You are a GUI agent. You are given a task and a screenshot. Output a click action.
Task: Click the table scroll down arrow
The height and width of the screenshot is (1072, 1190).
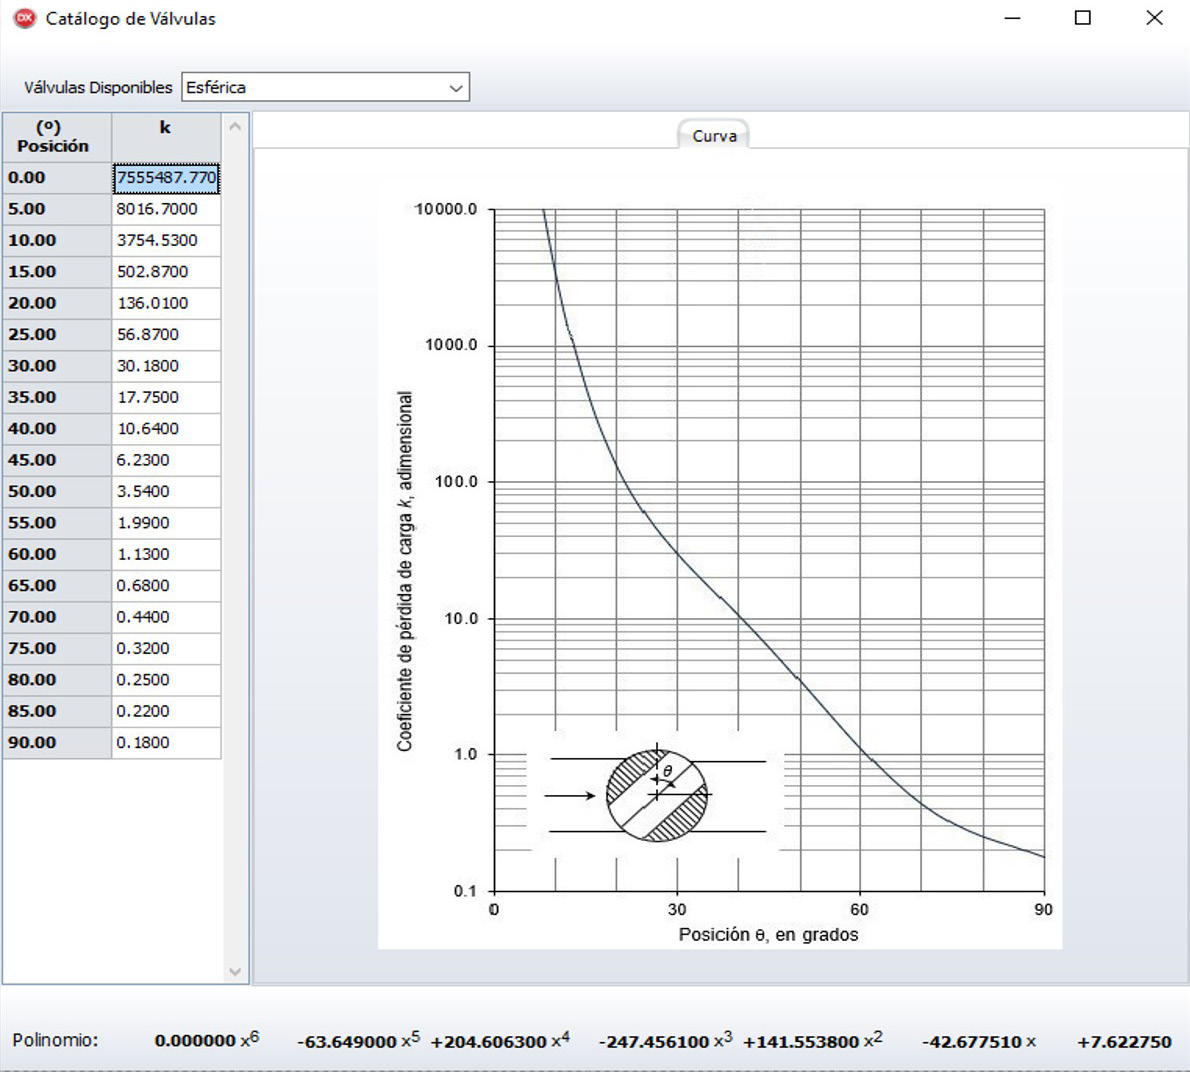235,971
